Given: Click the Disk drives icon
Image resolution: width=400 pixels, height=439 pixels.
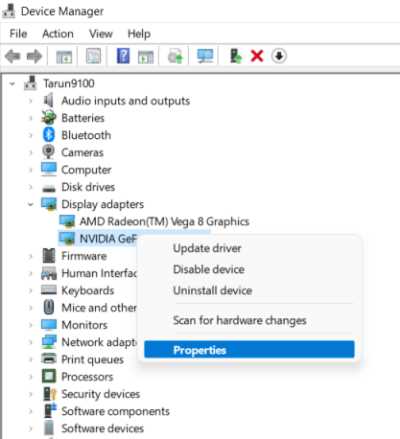Looking at the screenshot, I should coord(49,188).
